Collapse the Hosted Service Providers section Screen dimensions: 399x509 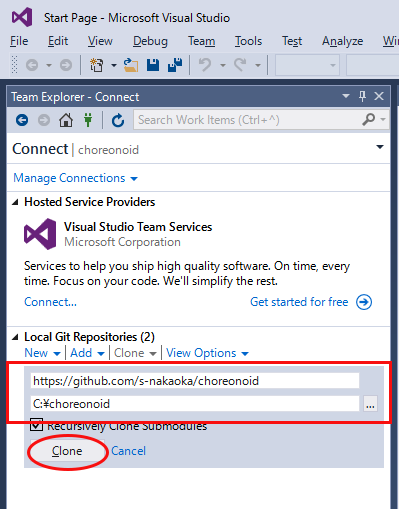pos(15,202)
